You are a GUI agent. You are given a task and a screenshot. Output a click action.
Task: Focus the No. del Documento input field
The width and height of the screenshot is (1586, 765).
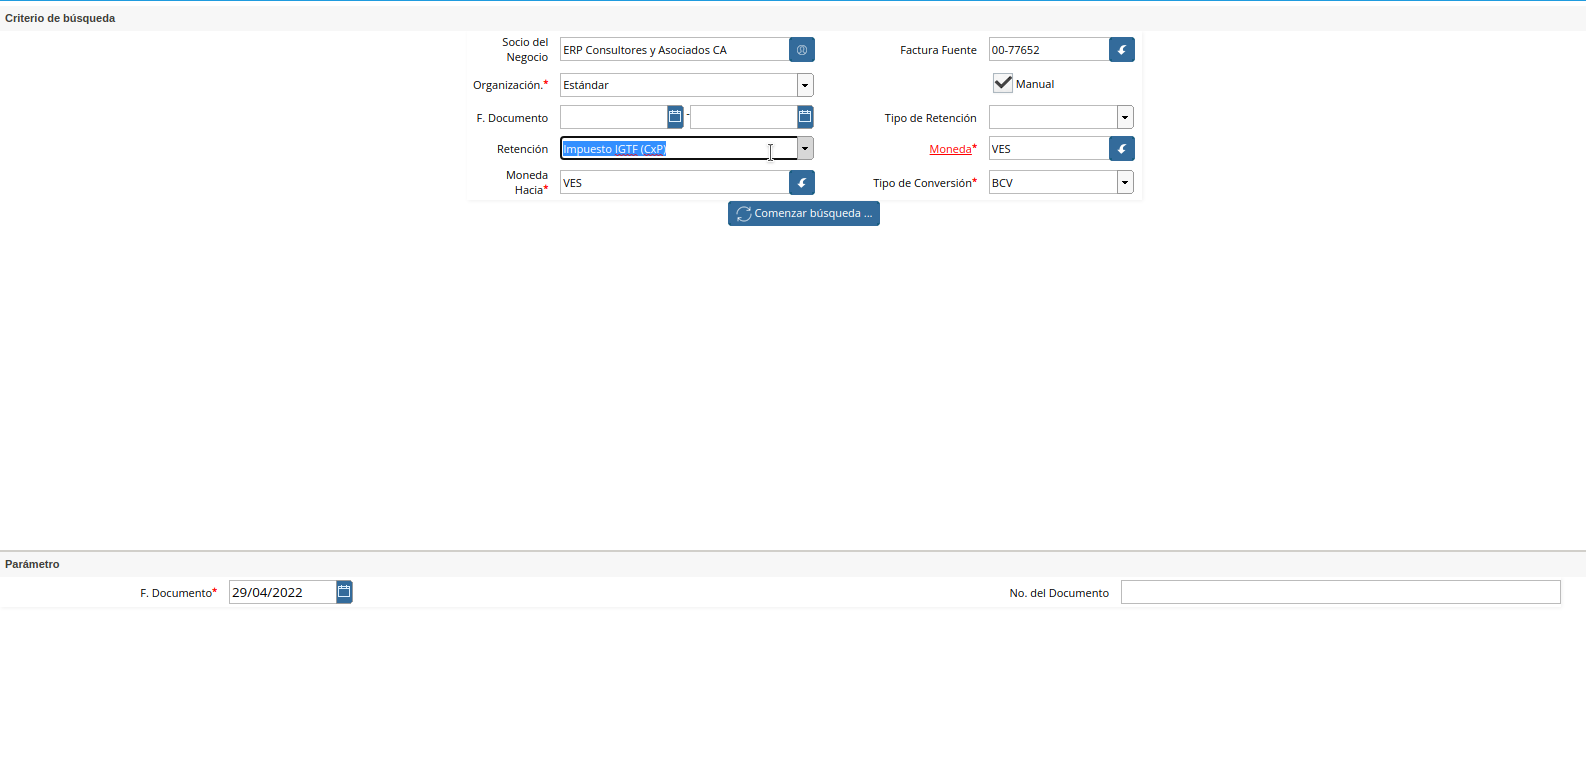coord(1341,592)
